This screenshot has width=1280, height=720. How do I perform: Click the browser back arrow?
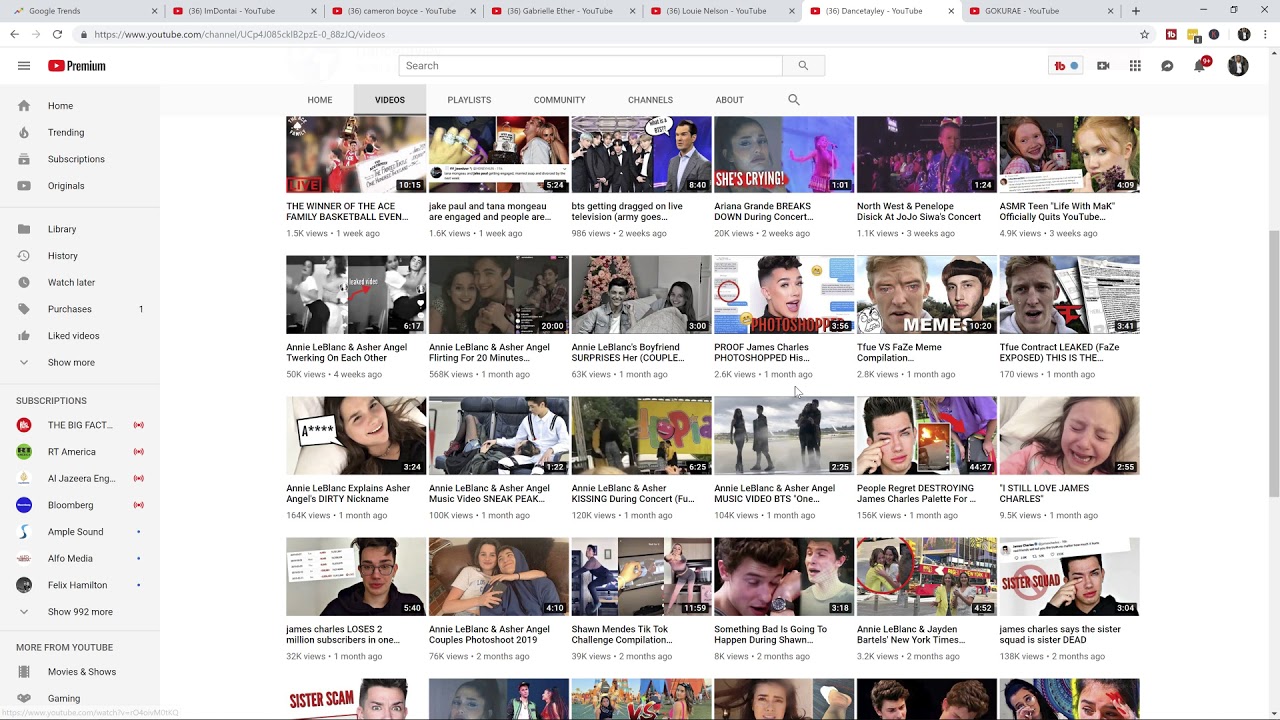[14, 34]
